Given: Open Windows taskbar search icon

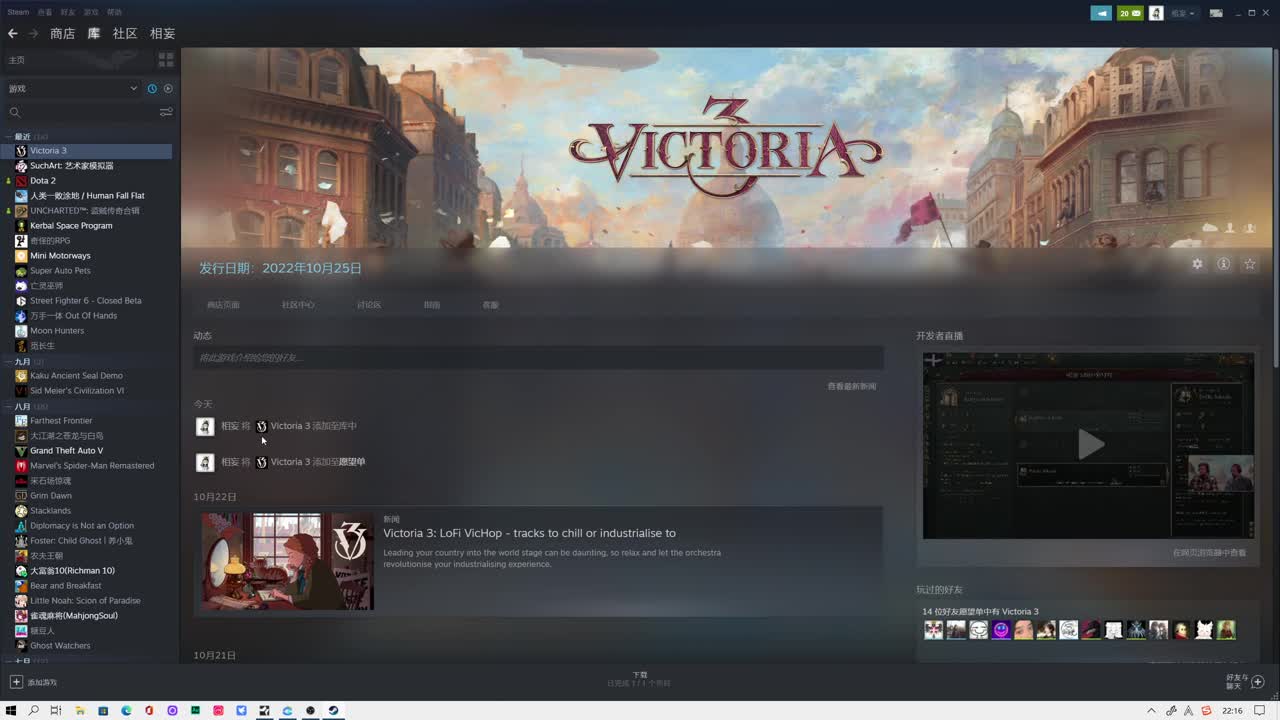Looking at the screenshot, I should coord(34,711).
